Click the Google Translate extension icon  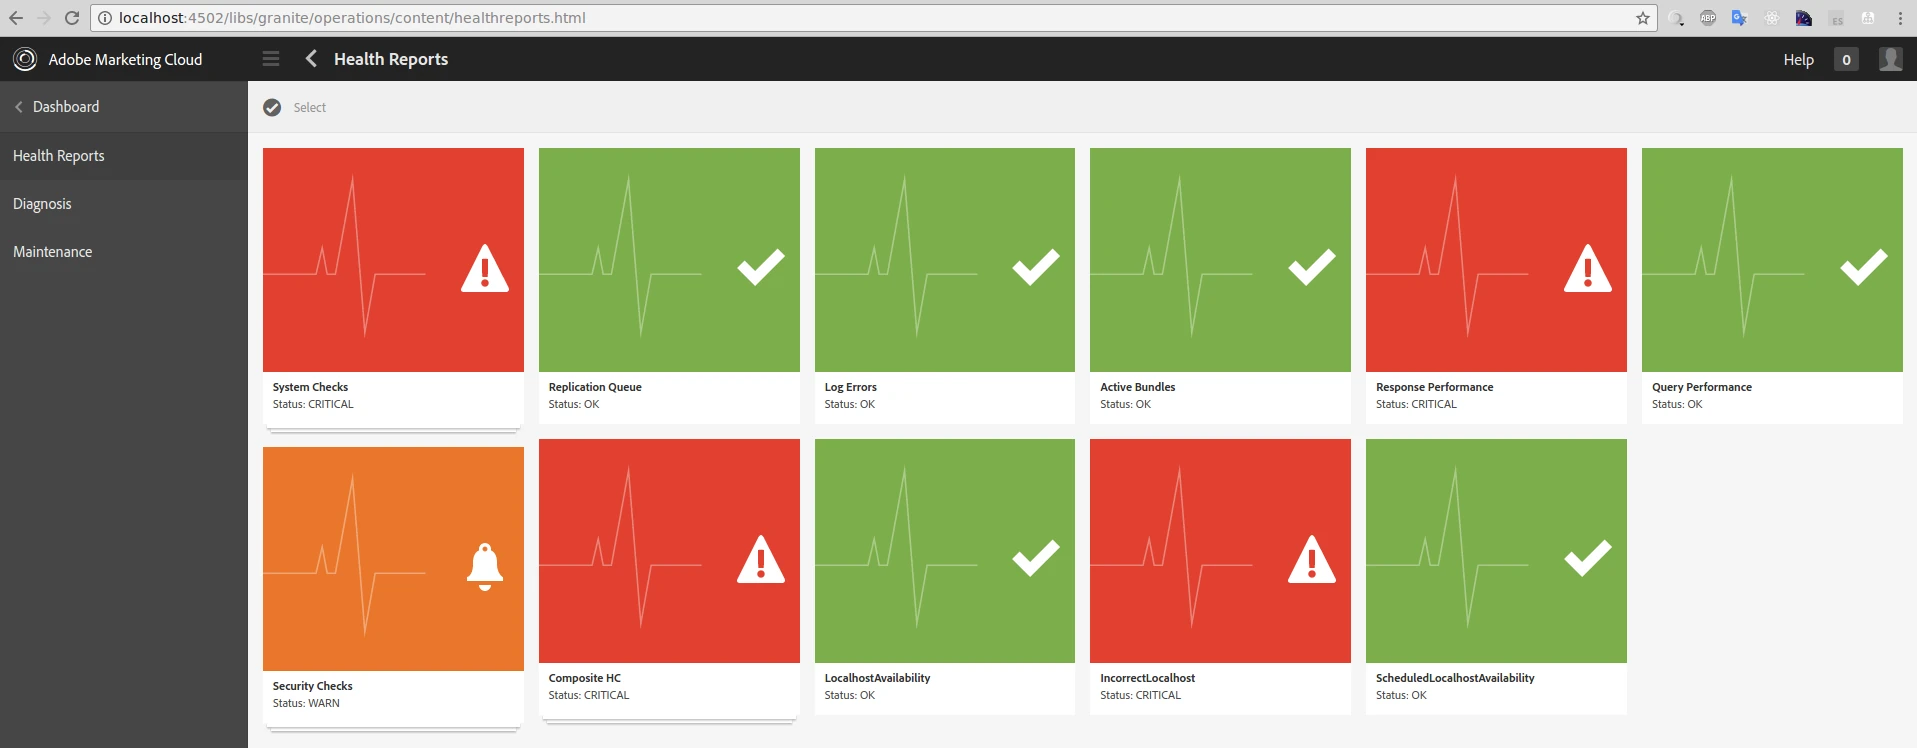pyautogui.click(x=1739, y=18)
